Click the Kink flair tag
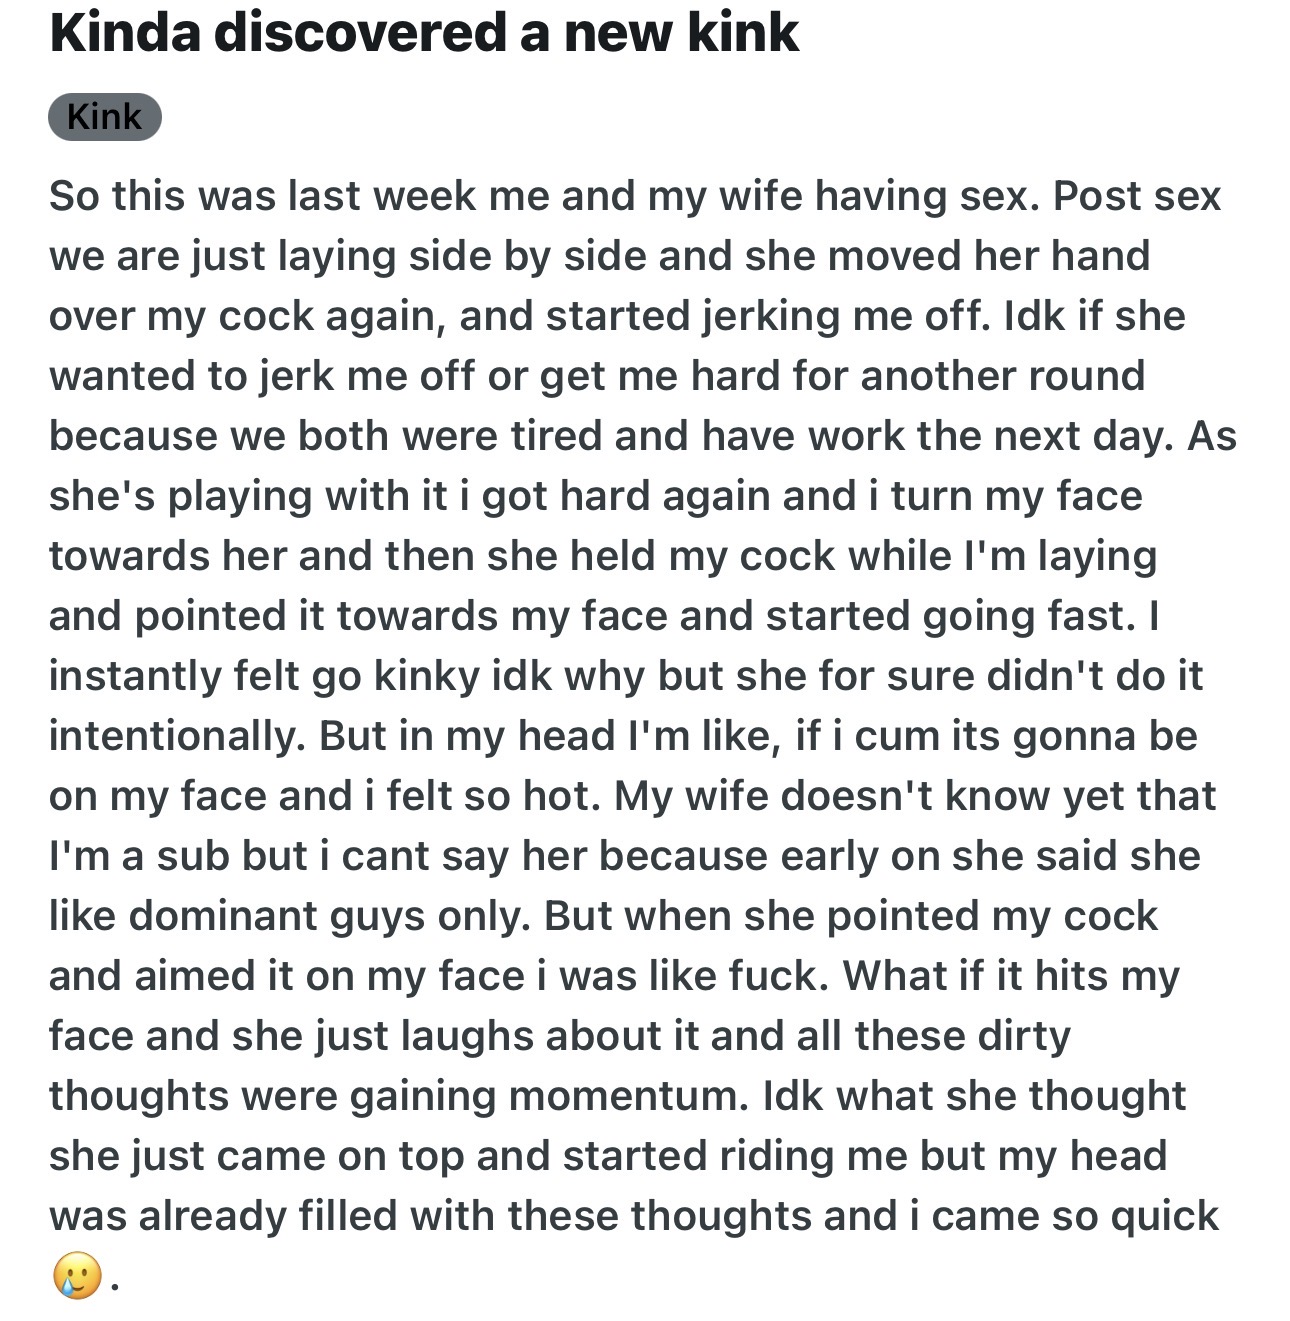Image resolution: width=1290 pixels, height=1321 pixels. click(104, 117)
